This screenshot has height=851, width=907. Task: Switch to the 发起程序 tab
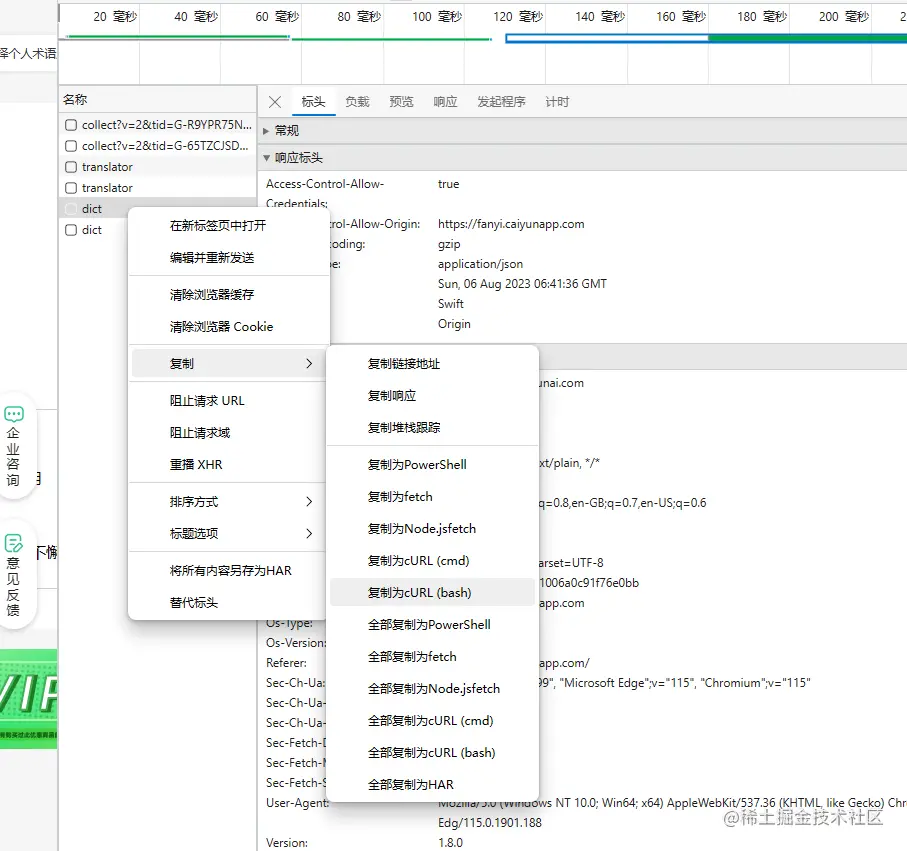502,102
